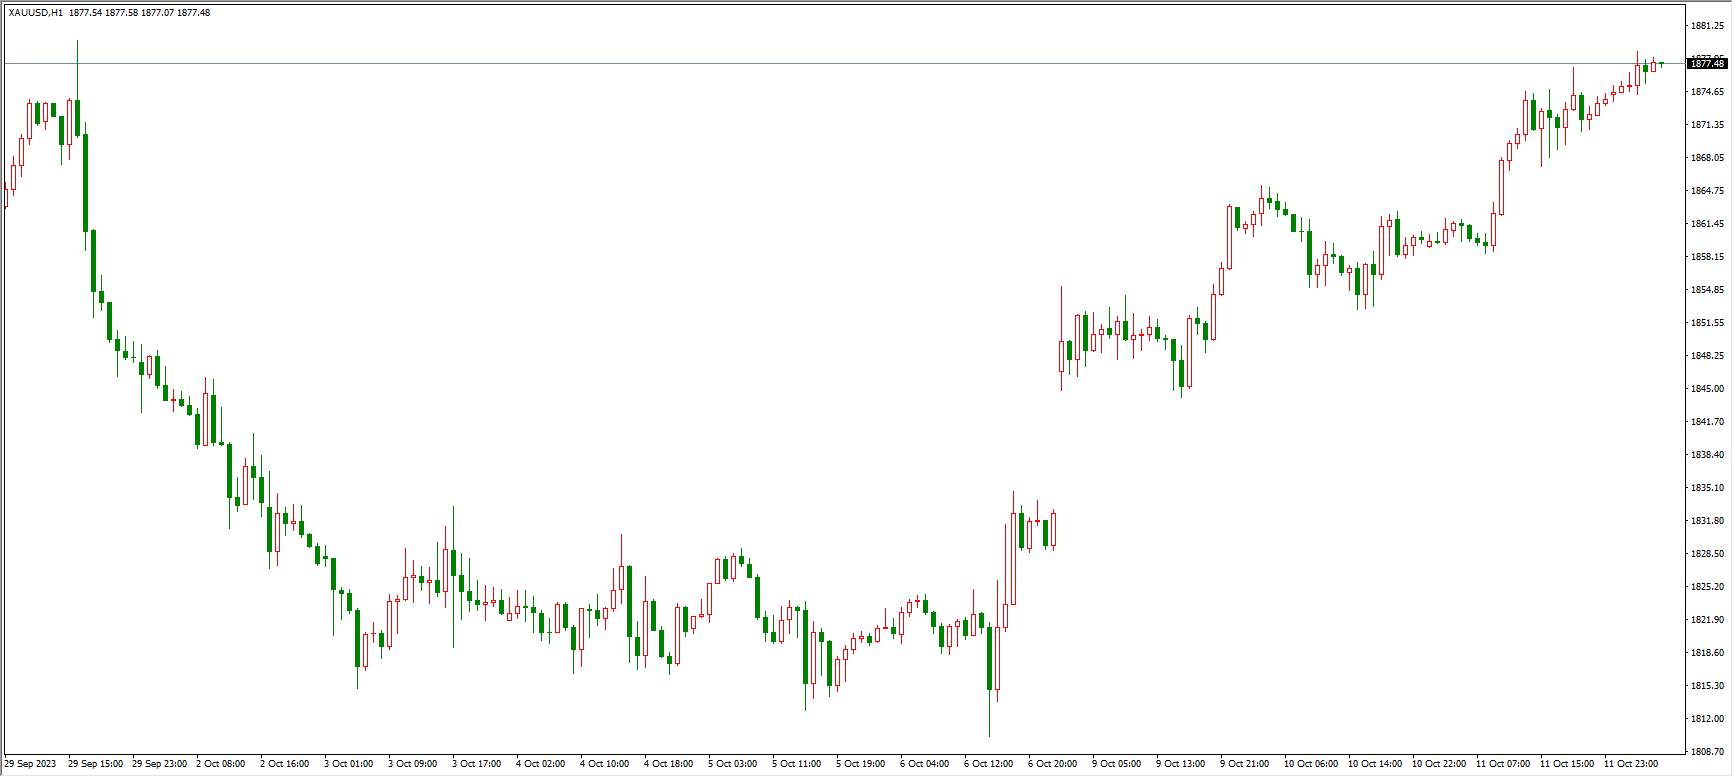Select the 10 Oct 14:00 time label

coord(1376,765)
